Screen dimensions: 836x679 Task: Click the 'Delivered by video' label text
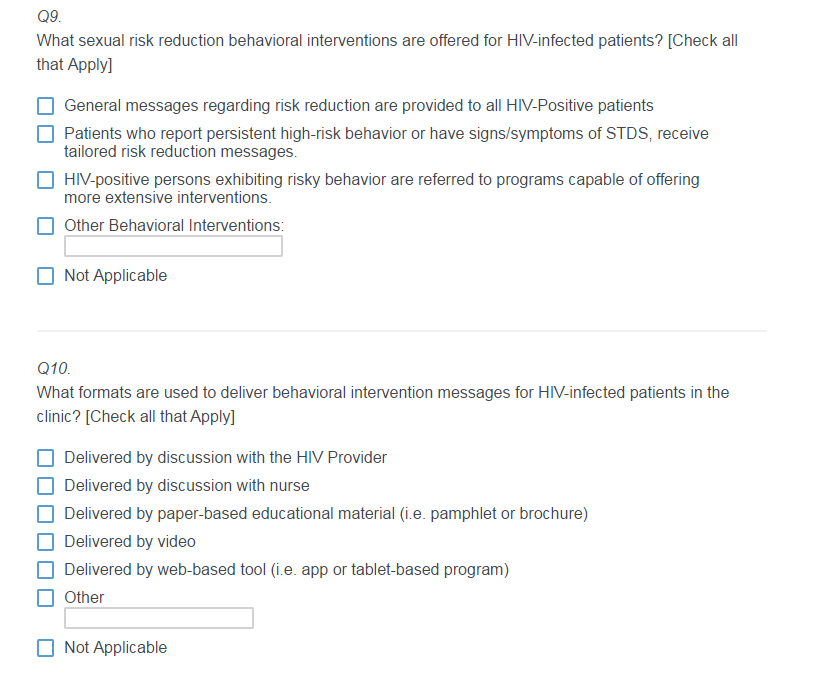coord(130,542)
